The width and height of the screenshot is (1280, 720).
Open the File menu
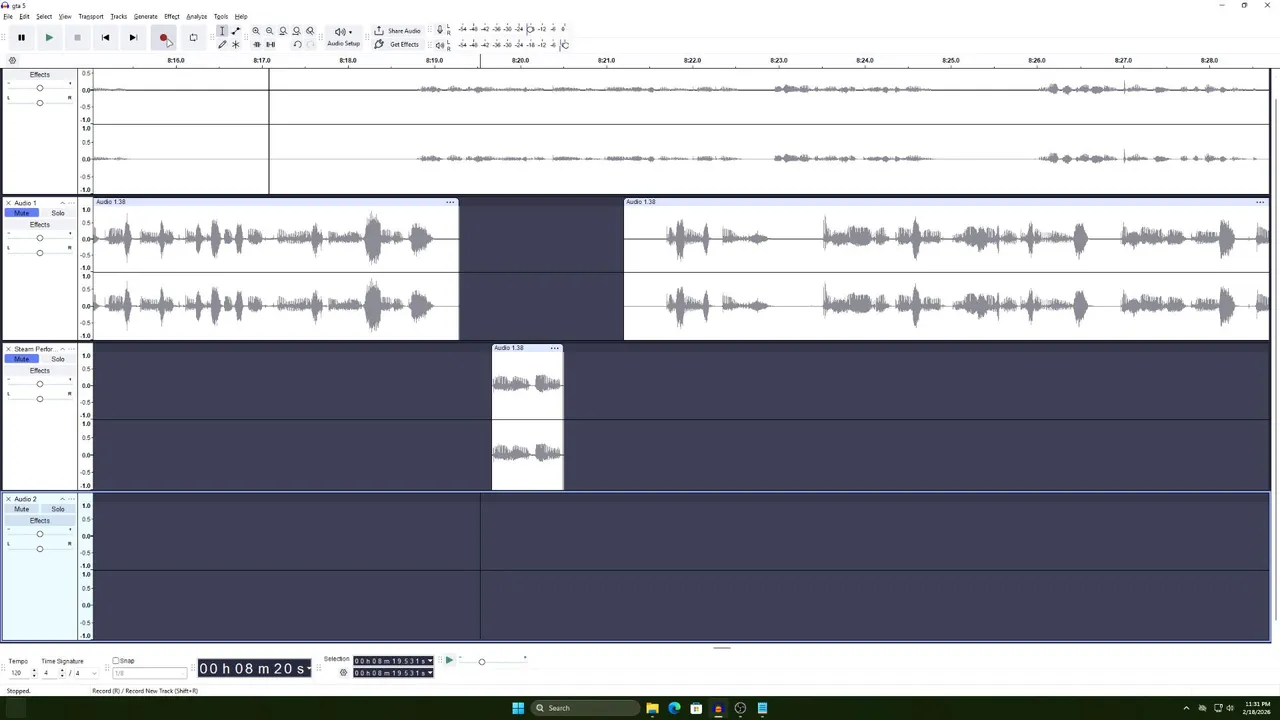coord(8,17)
